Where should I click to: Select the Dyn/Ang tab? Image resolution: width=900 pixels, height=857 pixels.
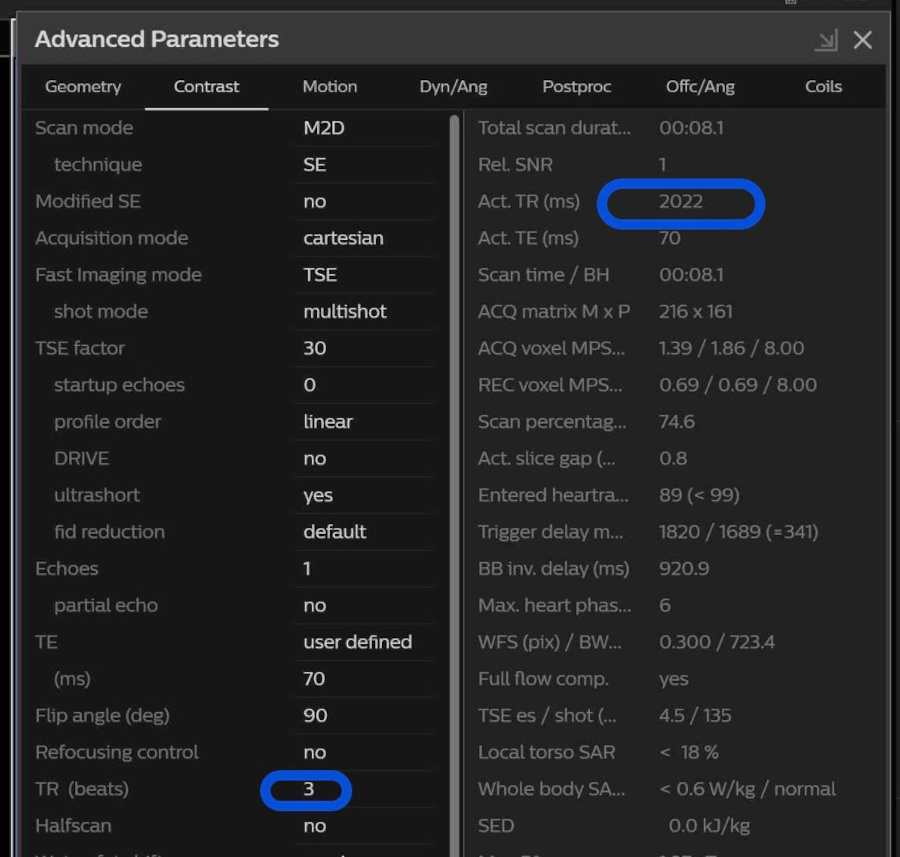point(453,87)
